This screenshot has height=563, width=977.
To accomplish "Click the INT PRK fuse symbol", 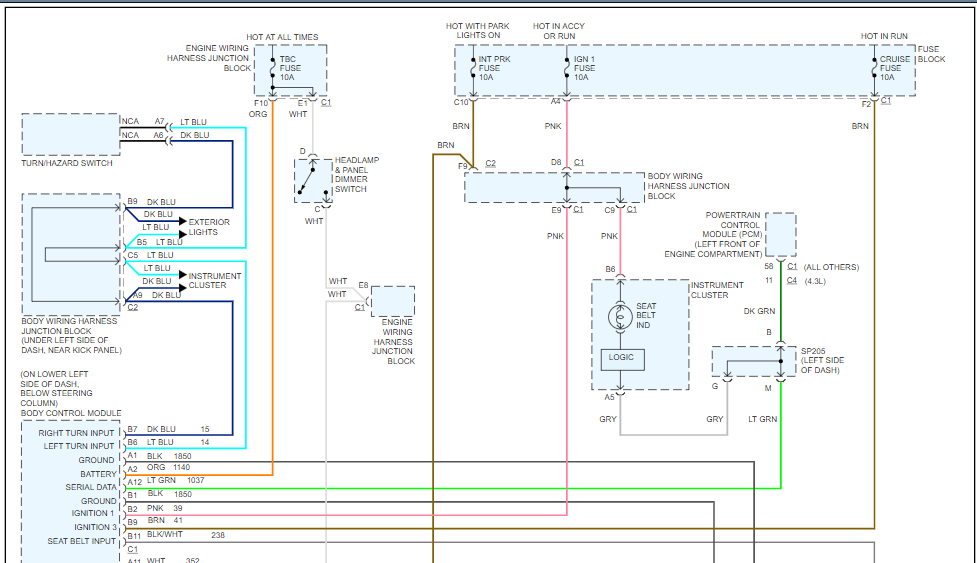I will coord(472,68).
